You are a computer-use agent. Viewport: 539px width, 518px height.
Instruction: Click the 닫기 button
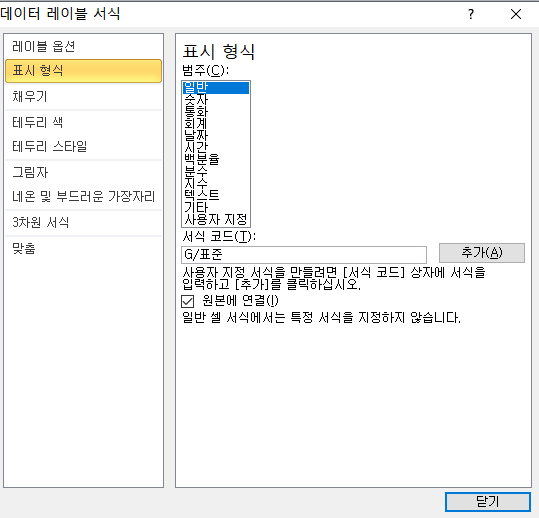(487, 502)
